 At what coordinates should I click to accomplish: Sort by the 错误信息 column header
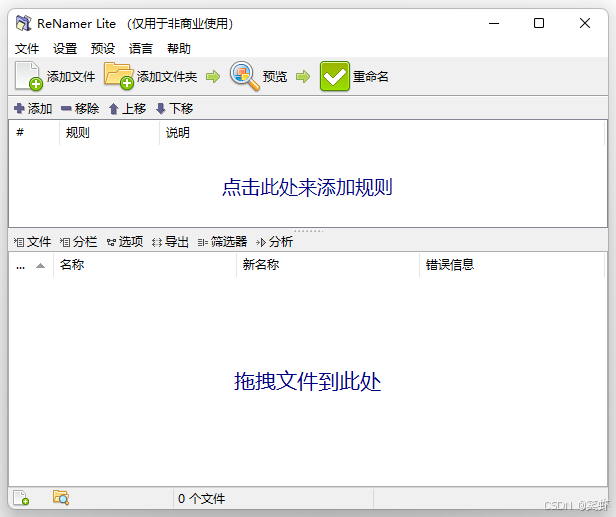[512, 265]
